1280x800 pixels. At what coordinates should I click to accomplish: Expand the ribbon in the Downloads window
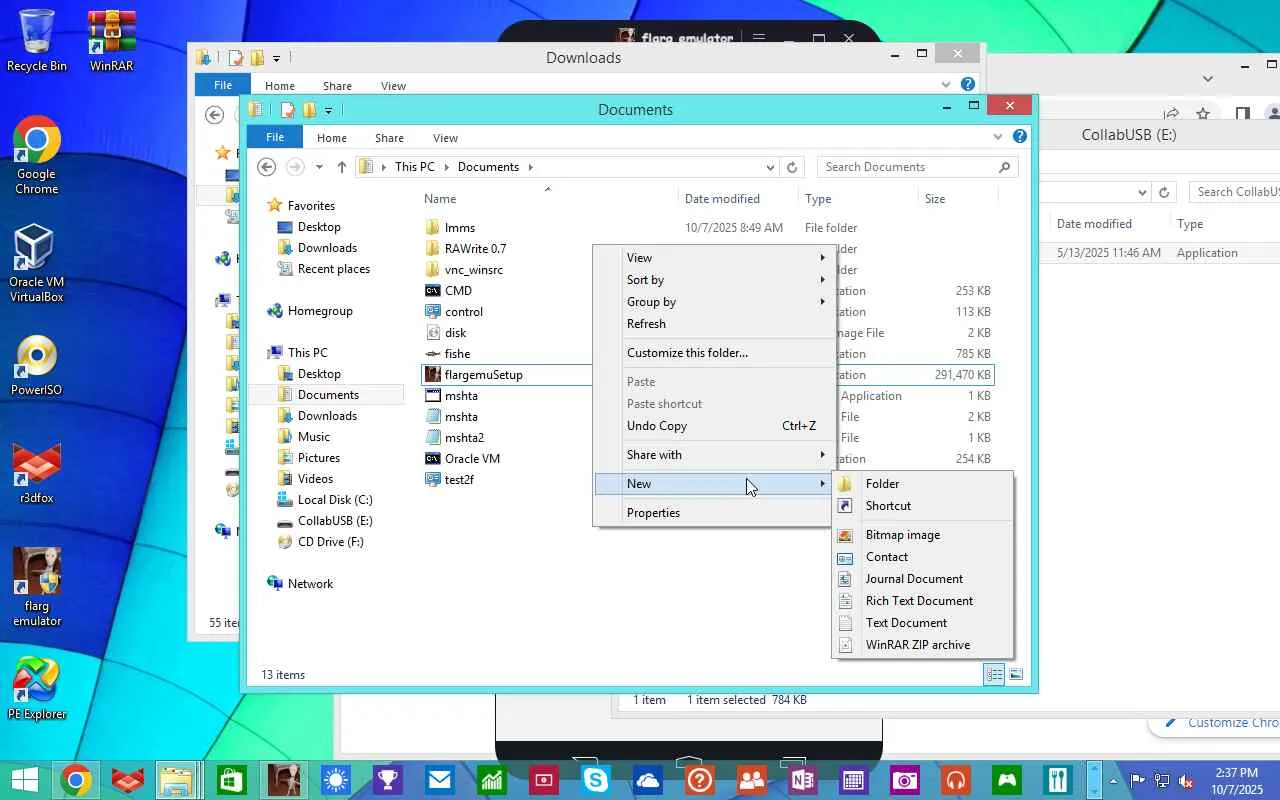(x=945, y=85)
